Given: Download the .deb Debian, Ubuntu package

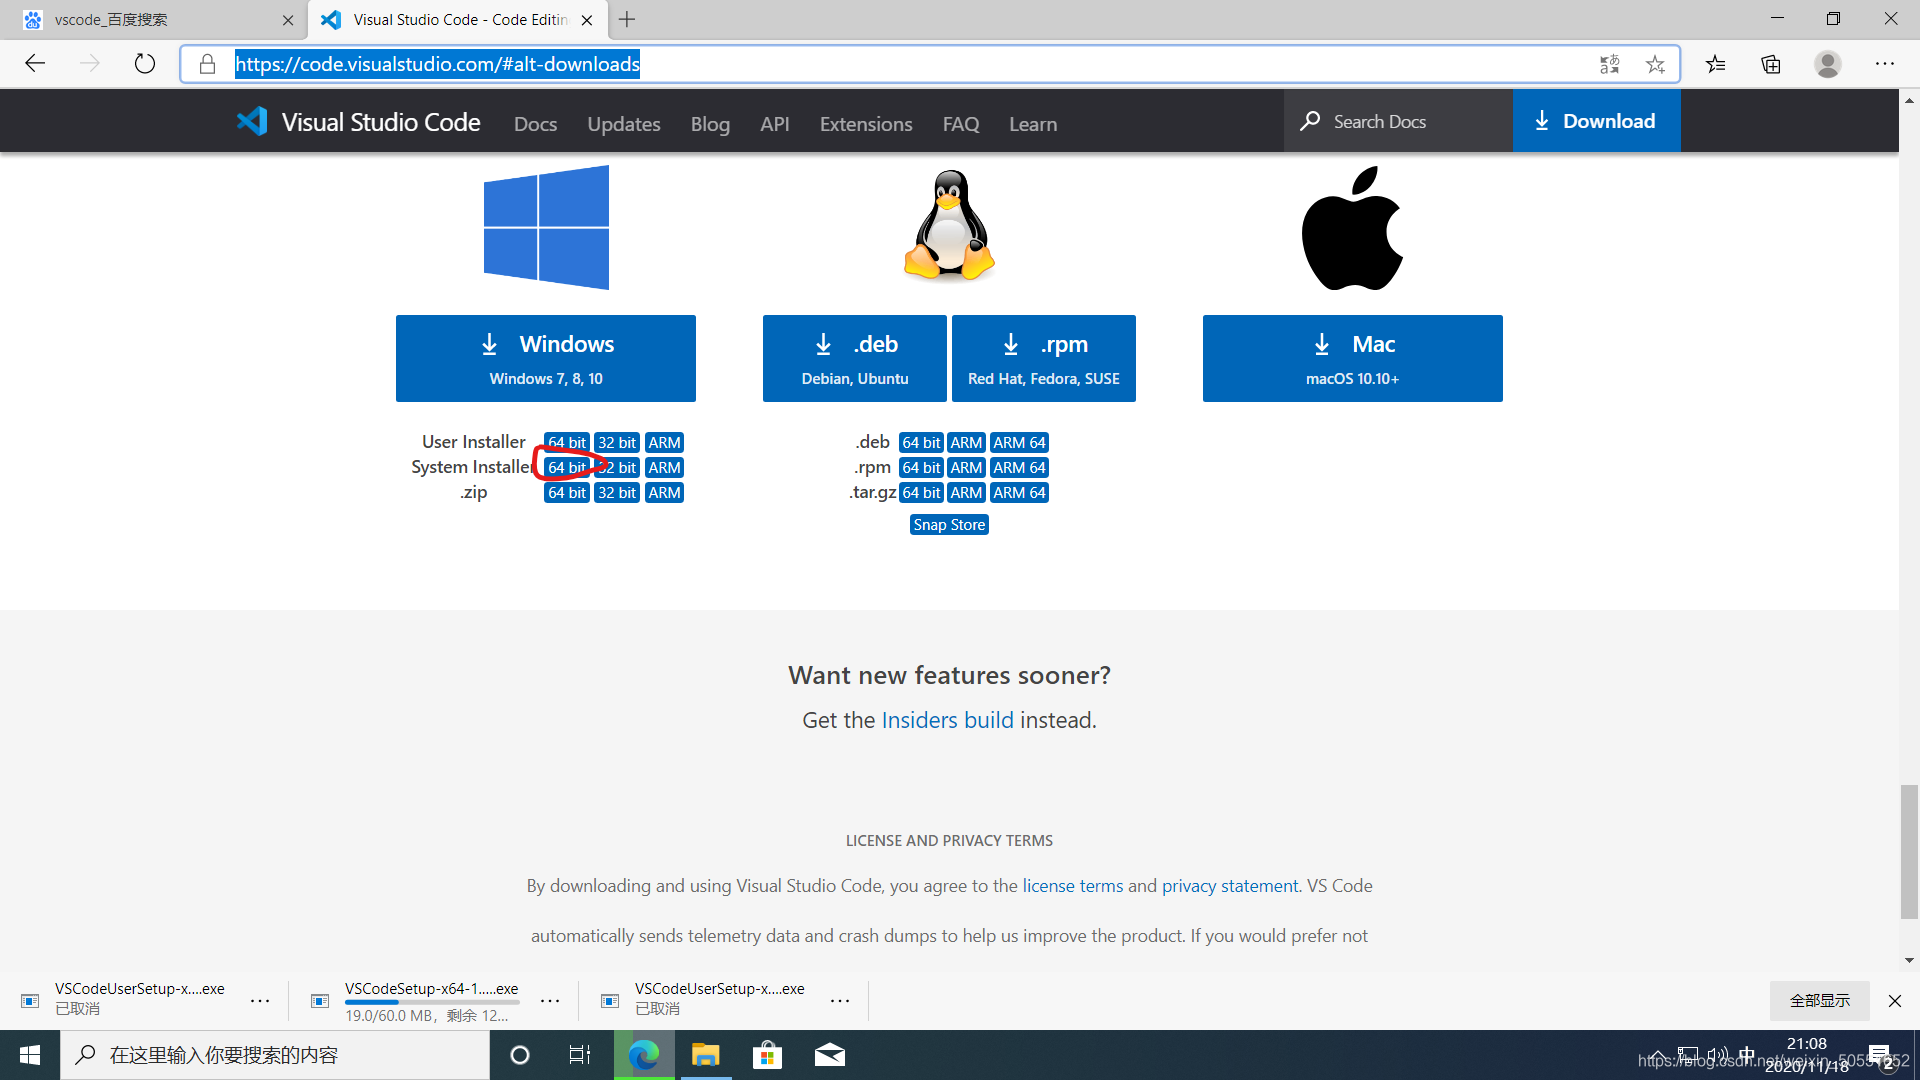Looking at the screenshot, I should (855, 358).
